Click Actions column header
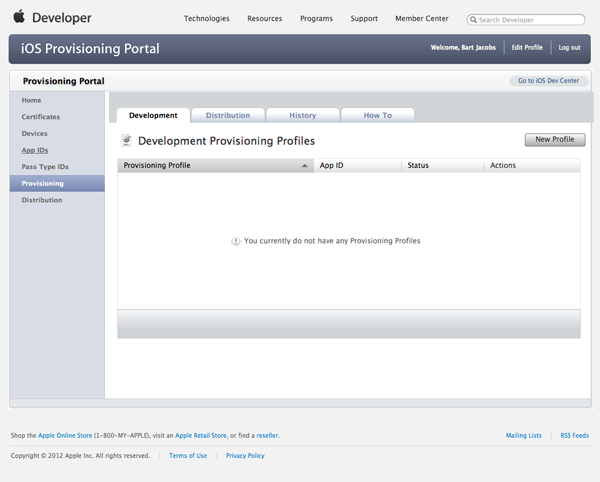Viewport: 600px width, 482px height. coord(533,166)
